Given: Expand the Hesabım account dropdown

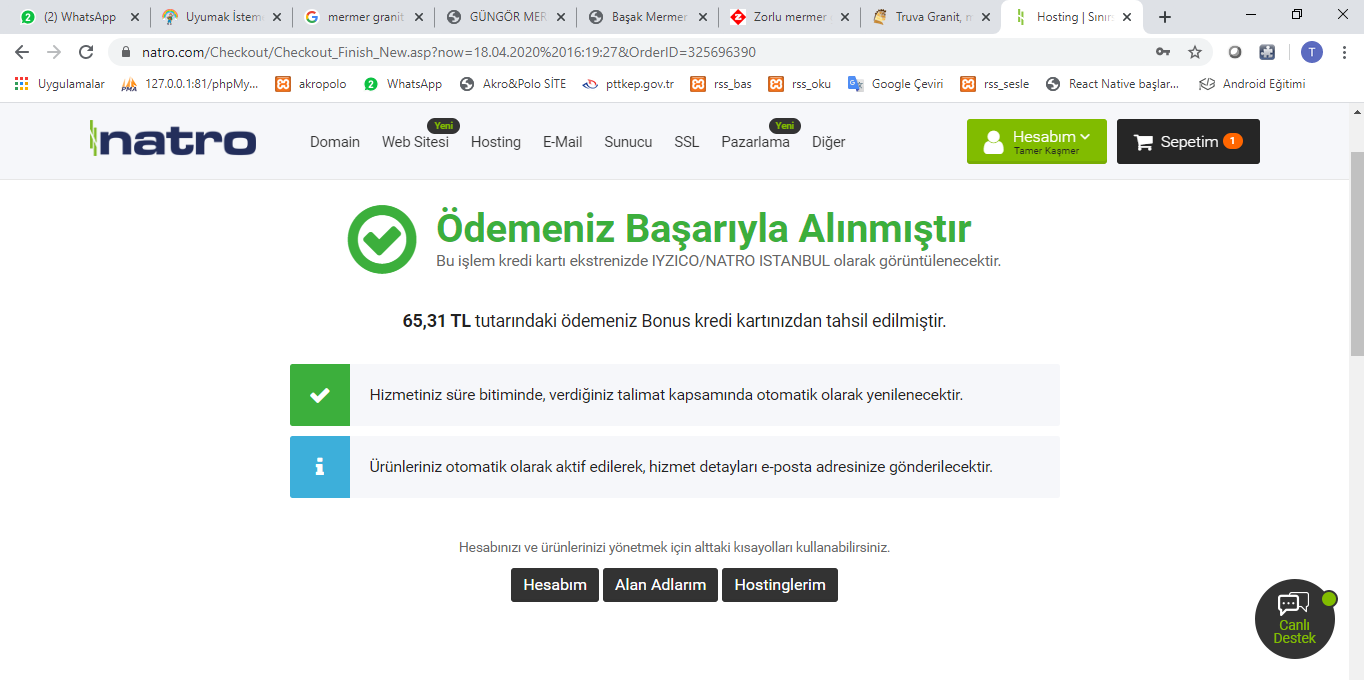Looking at the screenshot, I should [x=1036, y=141].
